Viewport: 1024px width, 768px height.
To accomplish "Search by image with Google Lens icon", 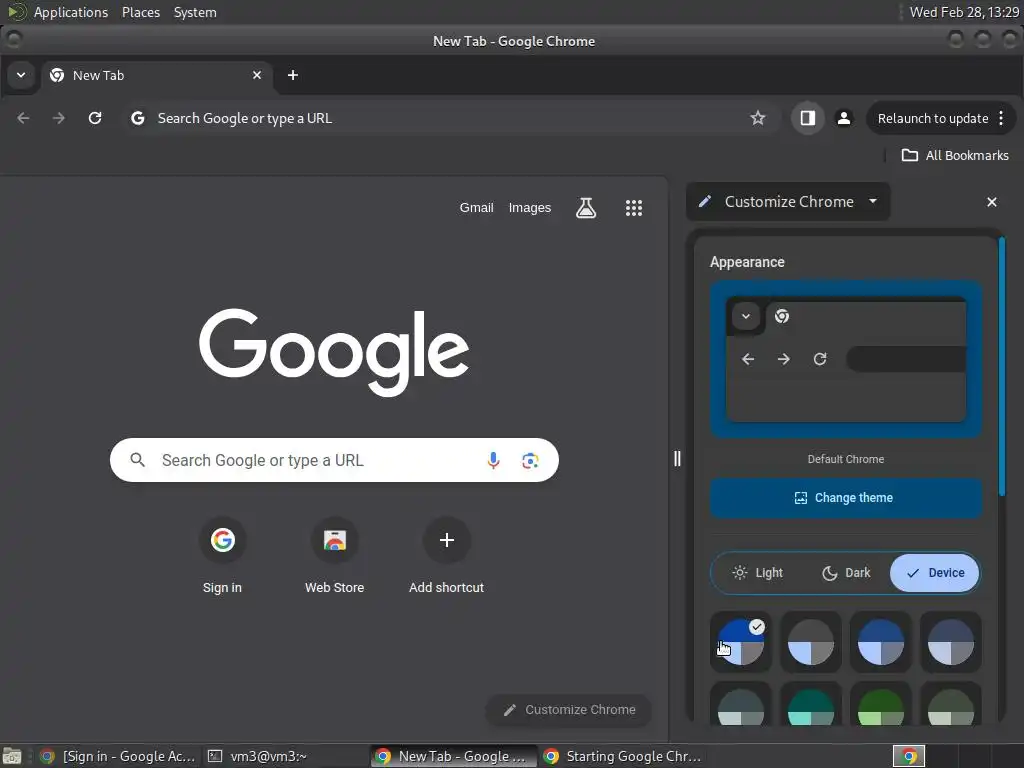I will [x=530, y=460].
